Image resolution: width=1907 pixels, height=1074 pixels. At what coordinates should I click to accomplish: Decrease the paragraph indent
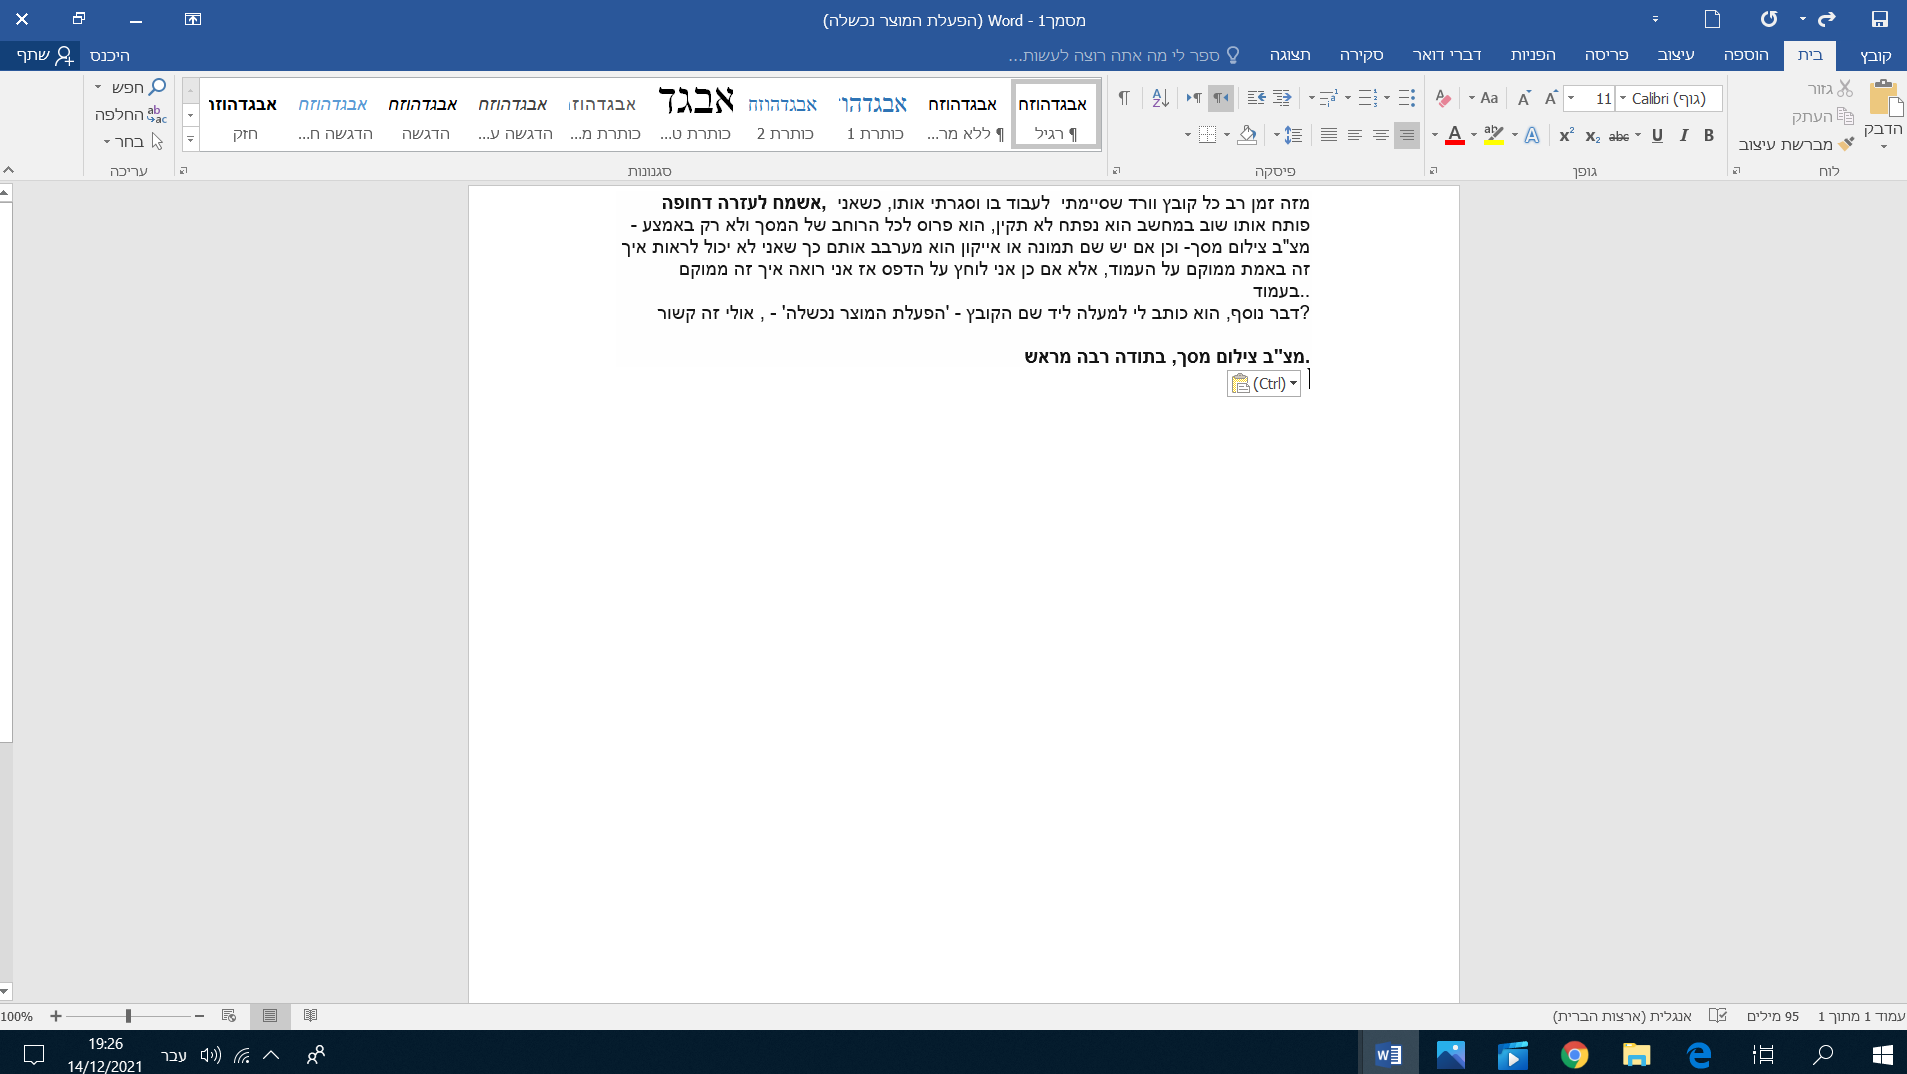(1282, 98)
